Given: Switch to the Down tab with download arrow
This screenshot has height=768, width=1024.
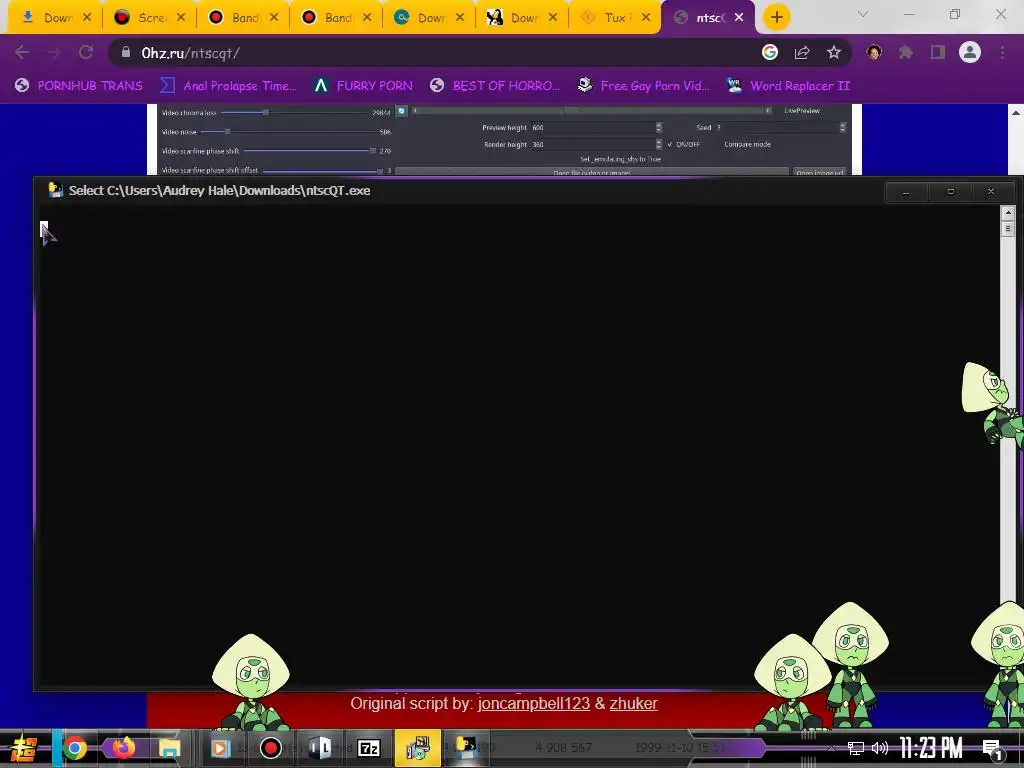Looking at the screenshot, I should click(56, 18).
